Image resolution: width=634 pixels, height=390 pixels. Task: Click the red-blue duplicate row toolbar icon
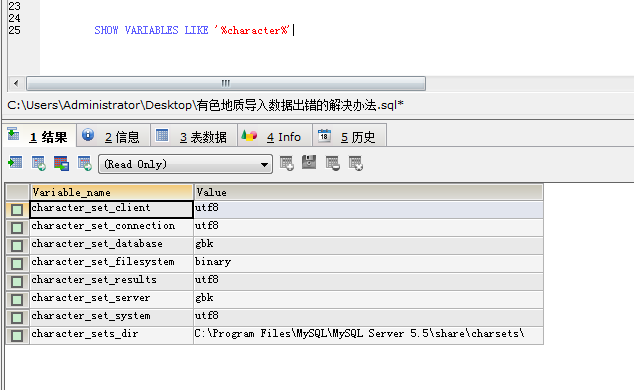click(61, 163)
